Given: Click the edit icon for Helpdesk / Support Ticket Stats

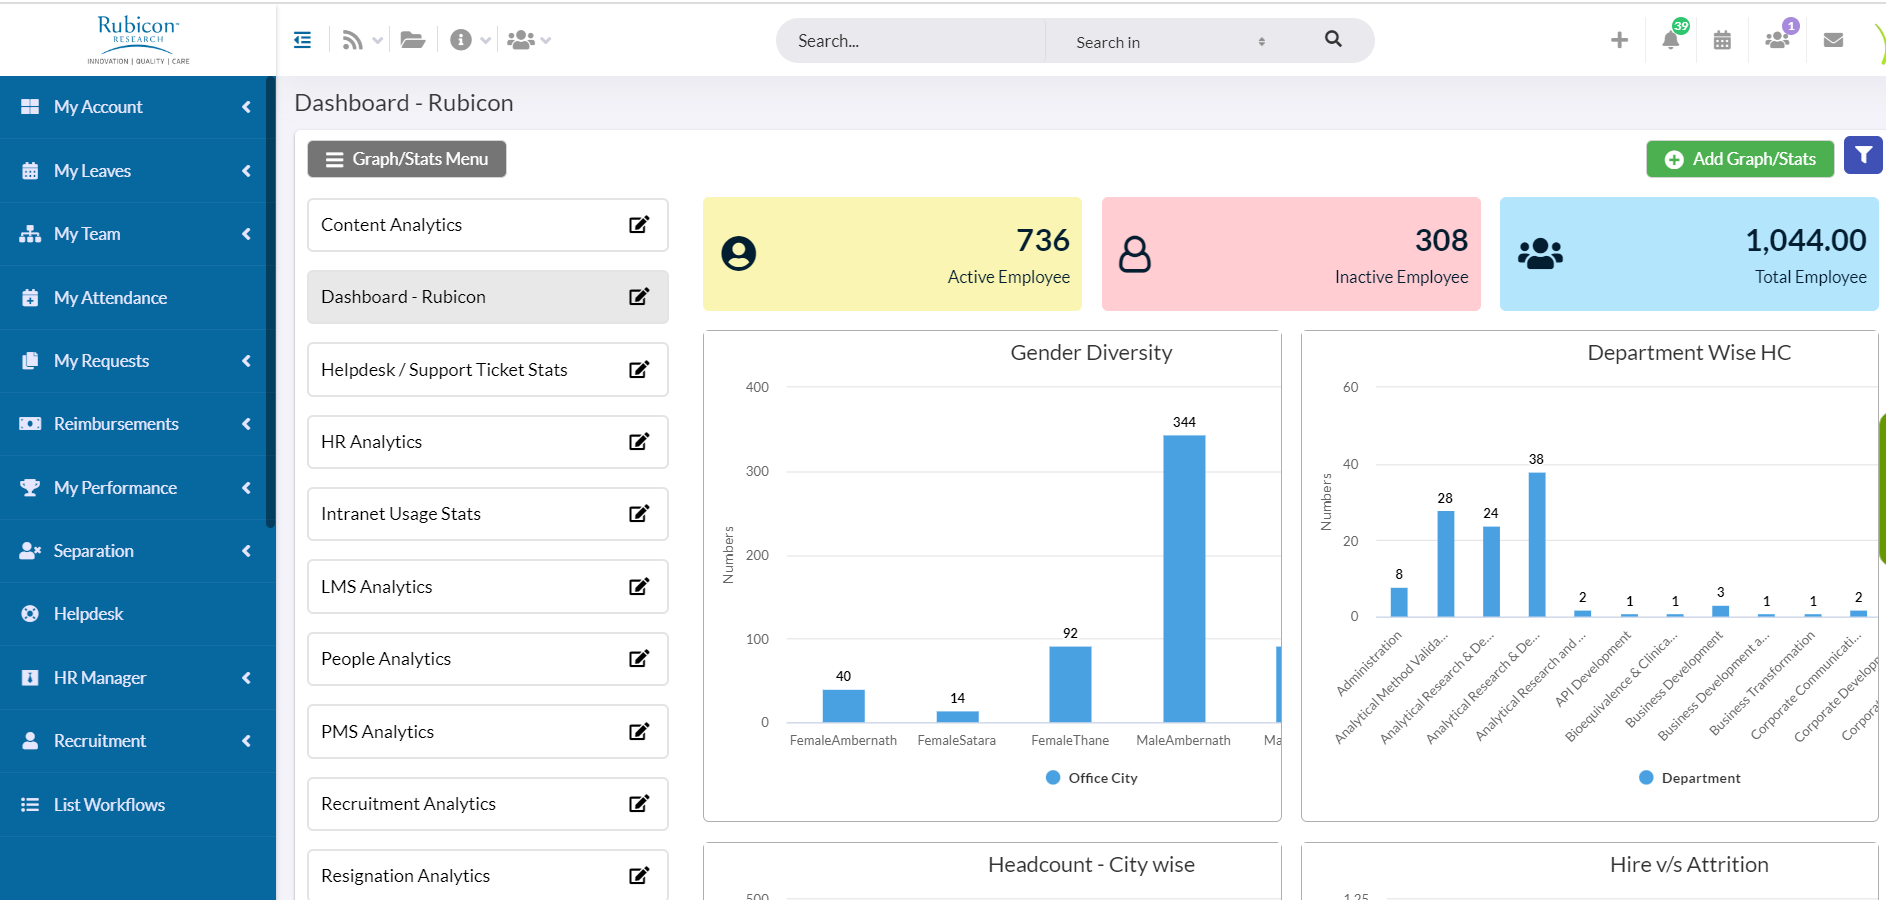Looking at the screenshot, I should pos(639,370).
